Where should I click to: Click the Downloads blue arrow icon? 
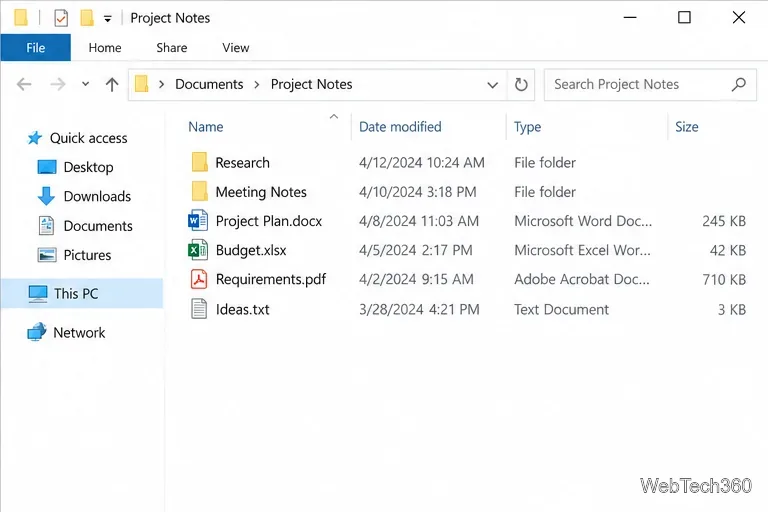46,196
